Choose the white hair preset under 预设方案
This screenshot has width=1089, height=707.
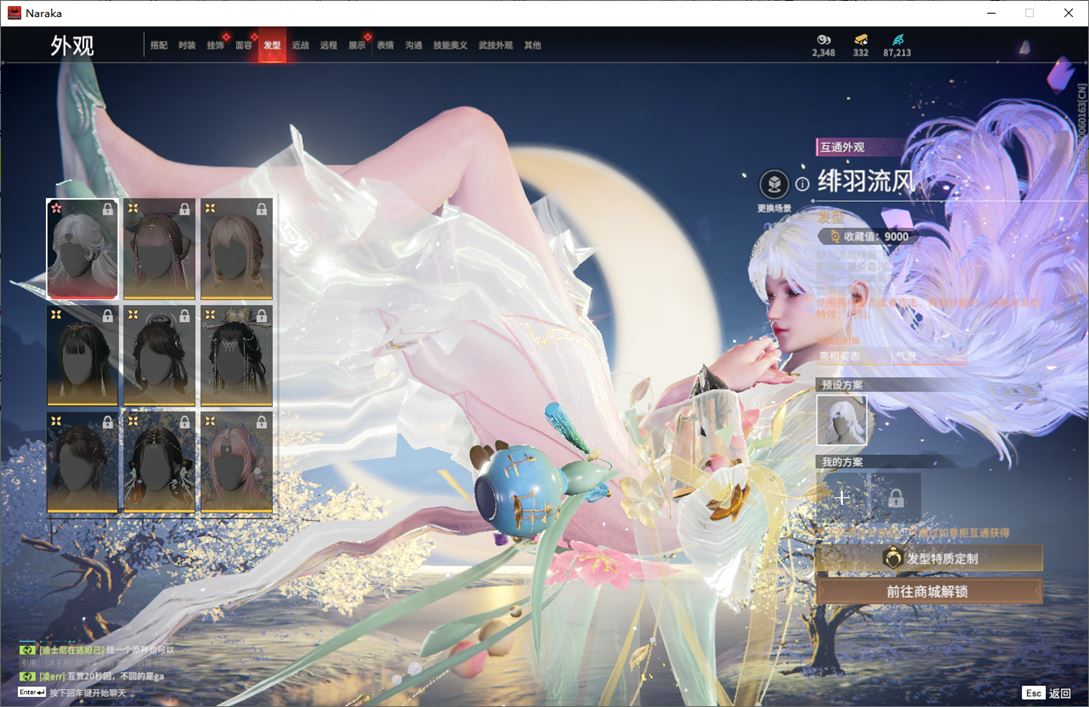842,420
